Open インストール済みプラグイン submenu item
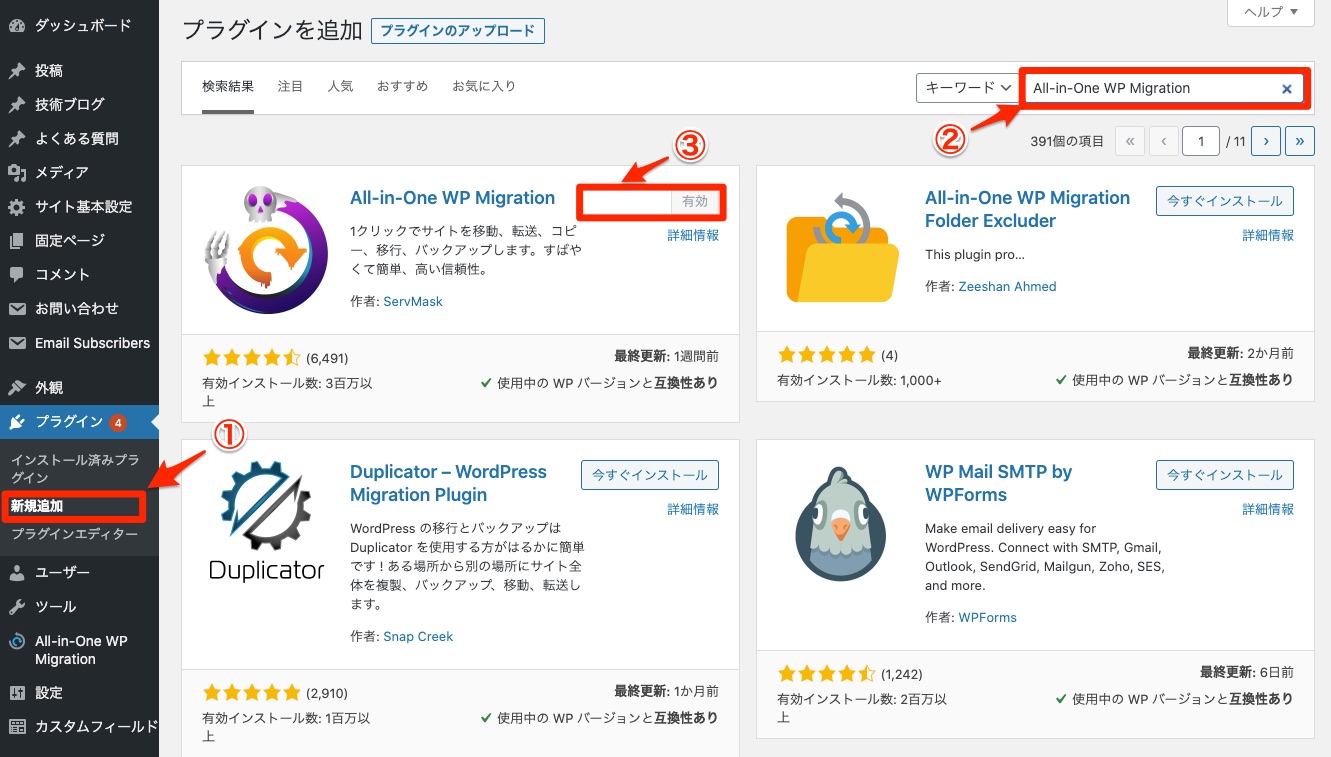This screenshot has height=757, width=1331. point(75,469)
